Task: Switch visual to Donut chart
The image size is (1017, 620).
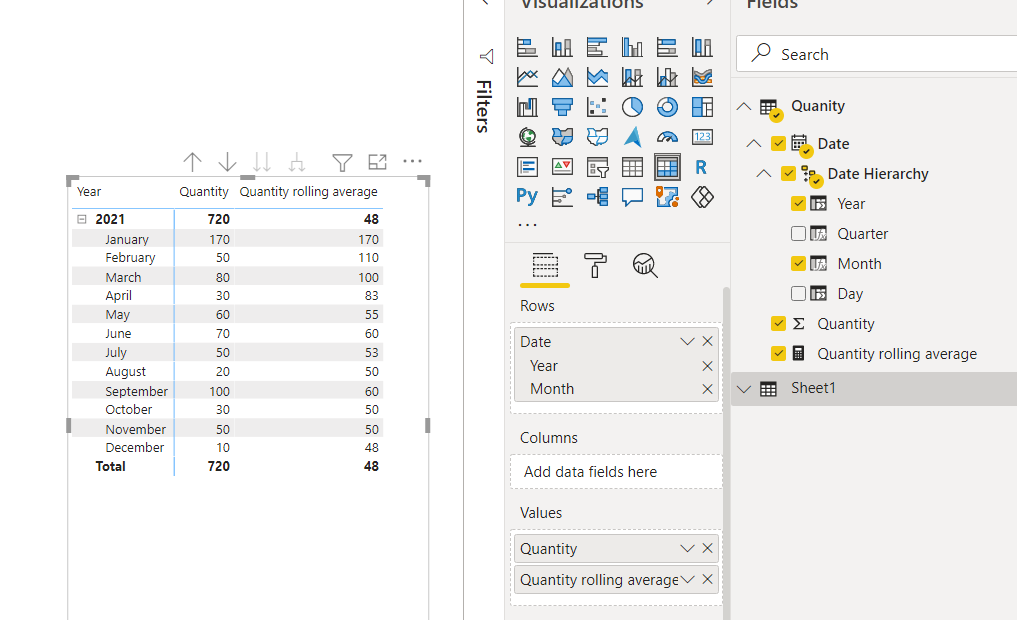Action: pos(667,107)
